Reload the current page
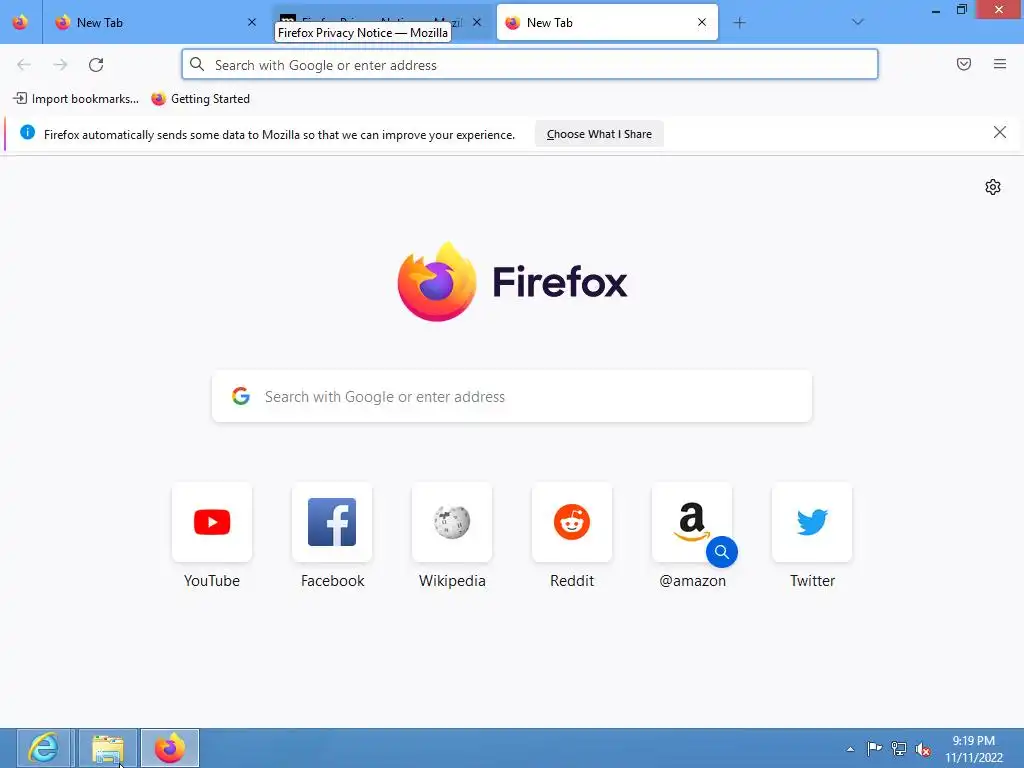The width and height of the screenshot is (1024, 768). click(x=96, y=65)
